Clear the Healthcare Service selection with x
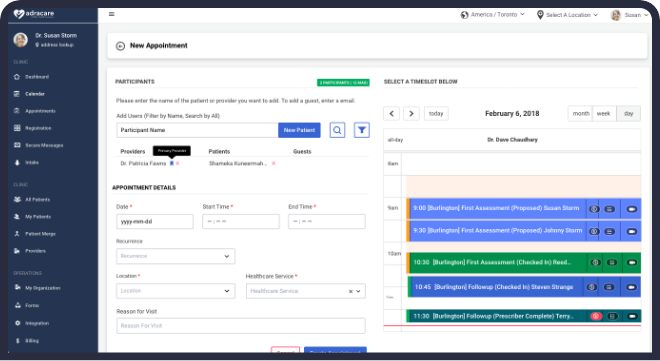 [x=351, y=291]
